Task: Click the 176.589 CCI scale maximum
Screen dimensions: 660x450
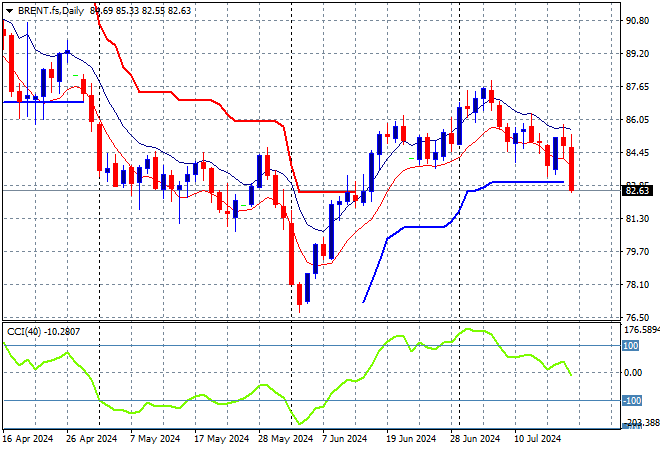Action: (640, 328)
